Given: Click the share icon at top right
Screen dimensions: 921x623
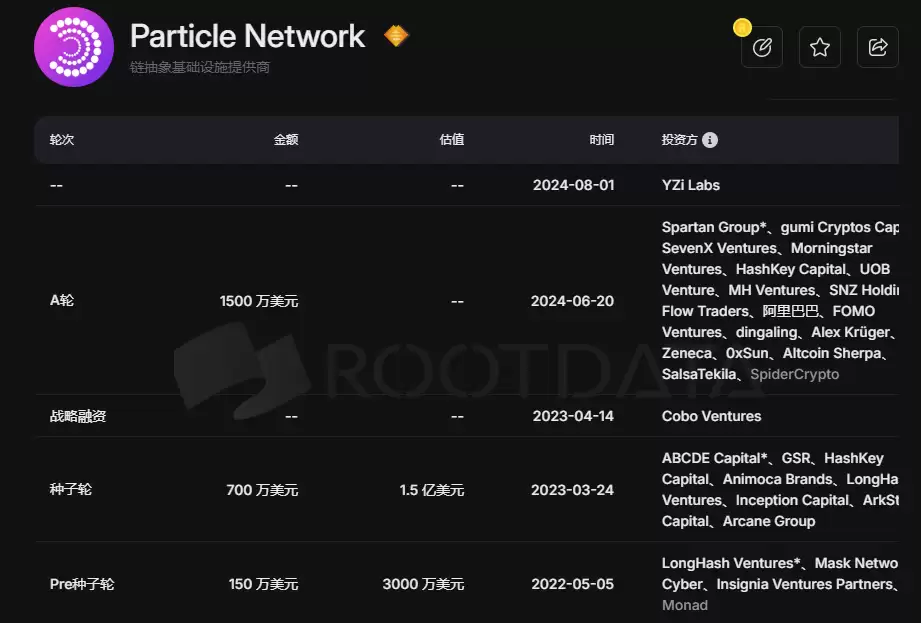Looking at the screenshot, I should point(877,47).
